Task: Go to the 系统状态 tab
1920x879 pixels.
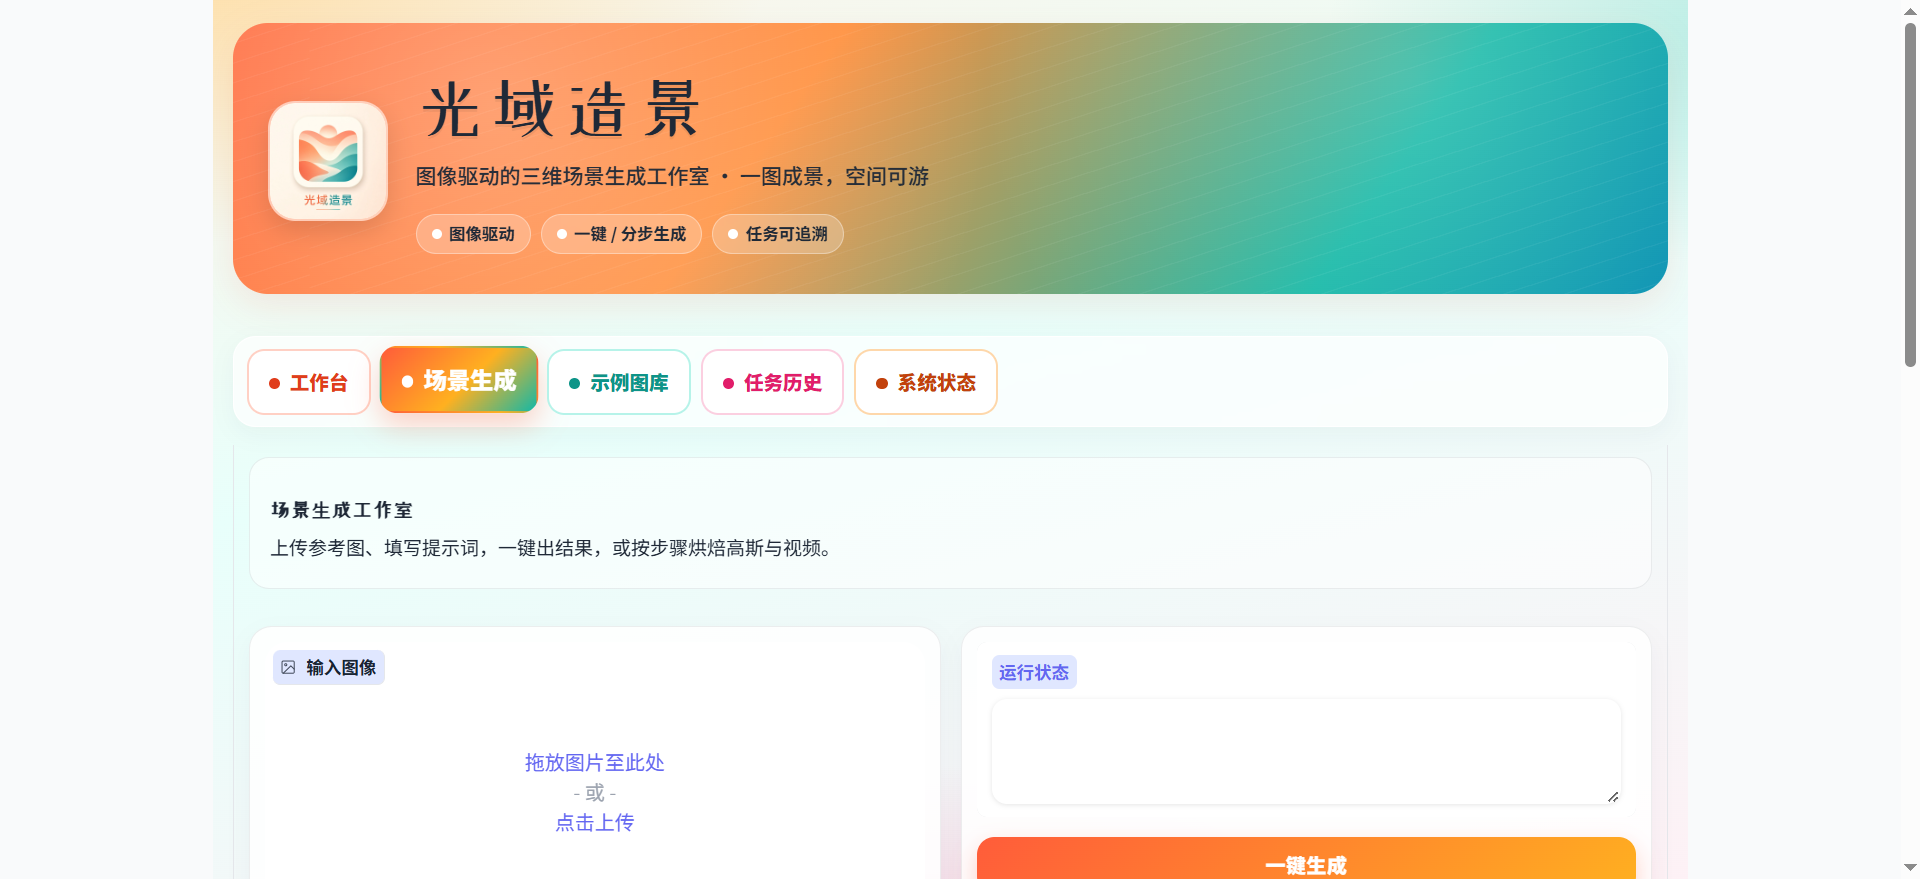Action: coord(926,382)
